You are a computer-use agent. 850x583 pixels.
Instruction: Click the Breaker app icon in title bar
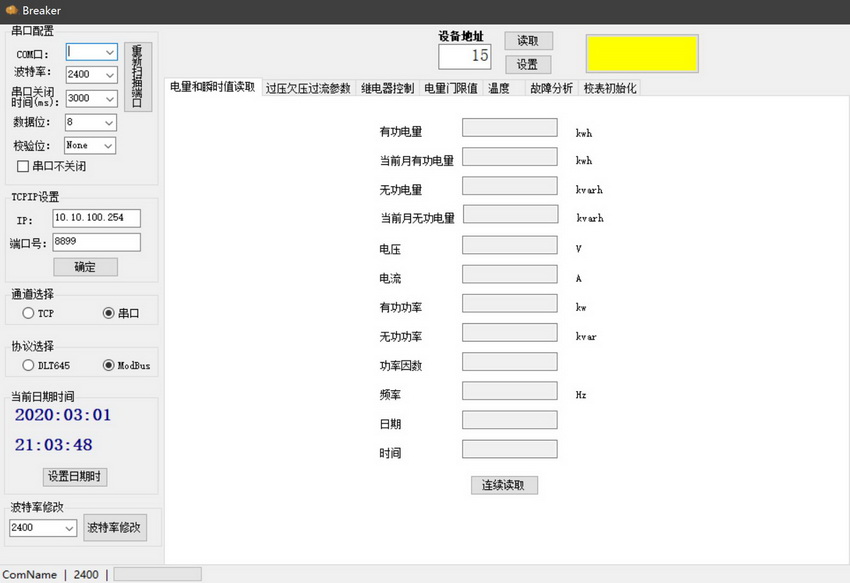pyautogui.click(x=11, y=10)
